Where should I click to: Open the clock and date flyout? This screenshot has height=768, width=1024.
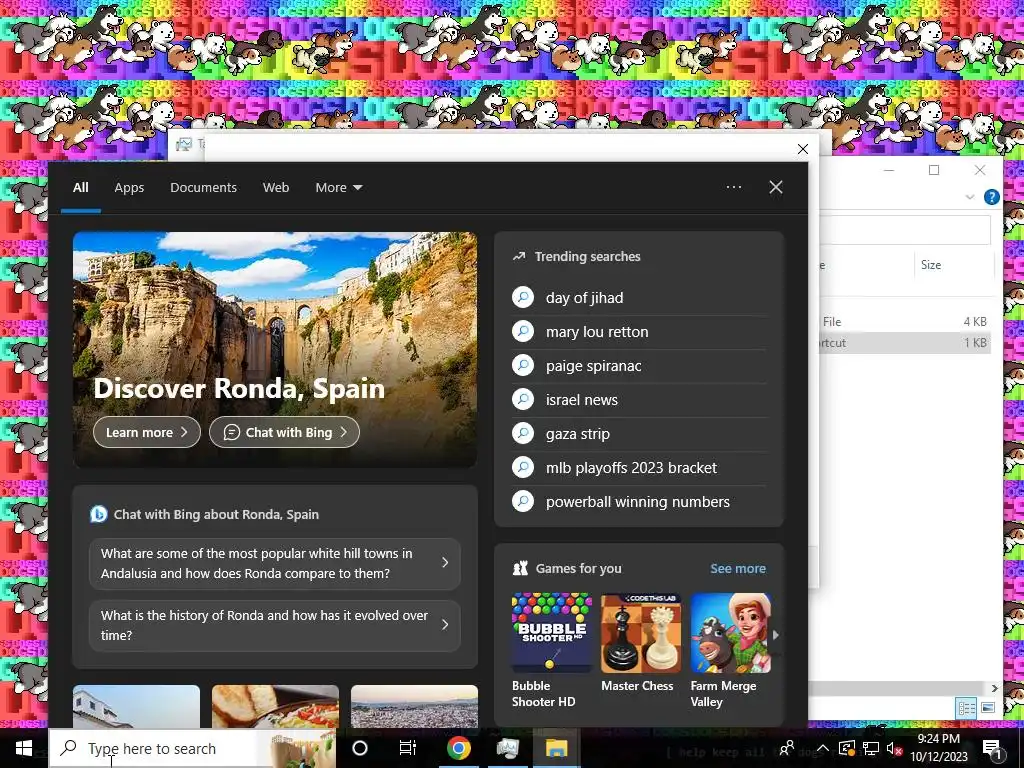point(938,748)
